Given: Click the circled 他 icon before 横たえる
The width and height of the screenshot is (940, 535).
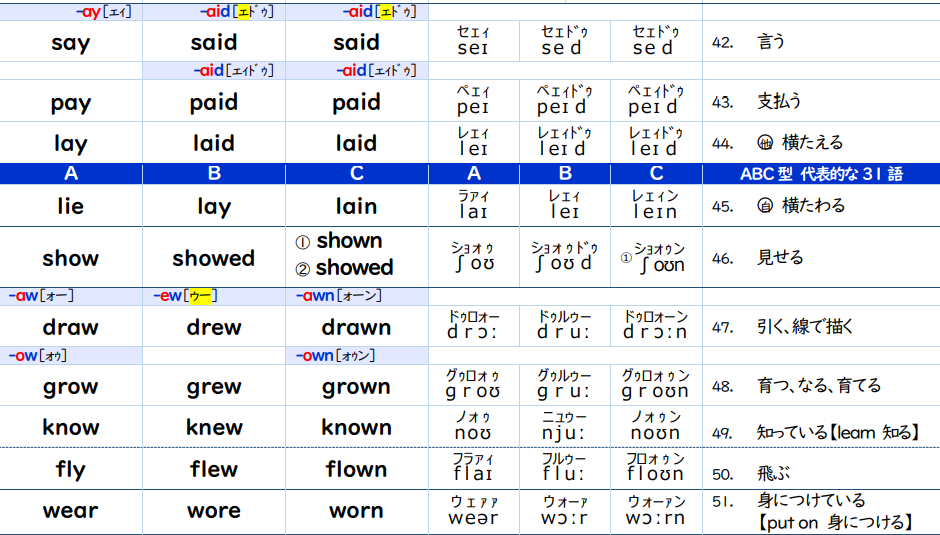Looking at the screenshot, I should [766, 143].
